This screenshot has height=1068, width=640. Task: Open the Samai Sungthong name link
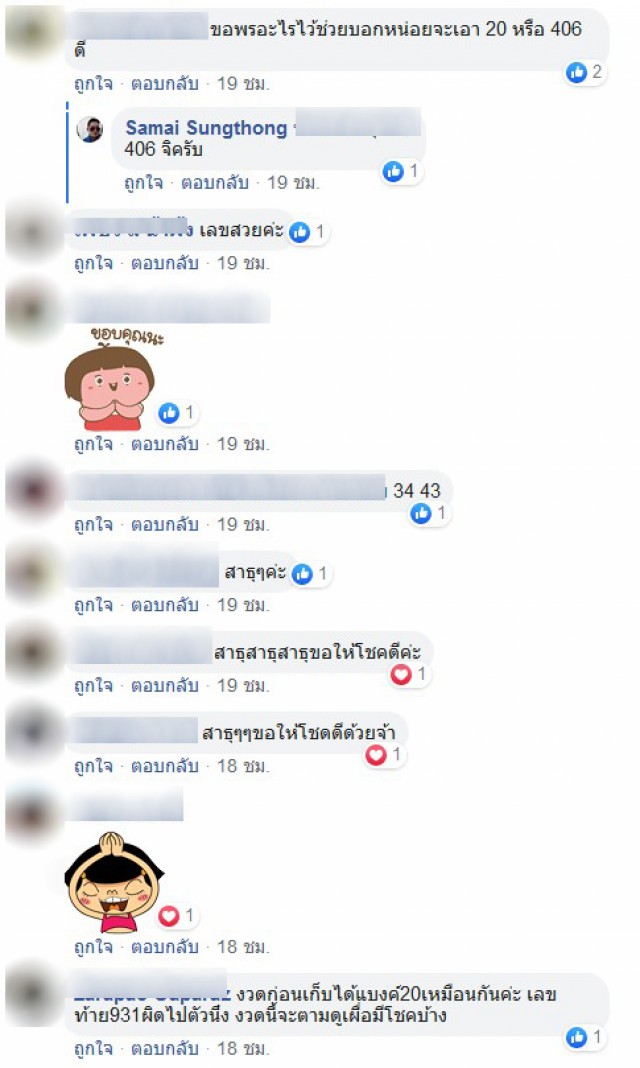pos(206,127)
